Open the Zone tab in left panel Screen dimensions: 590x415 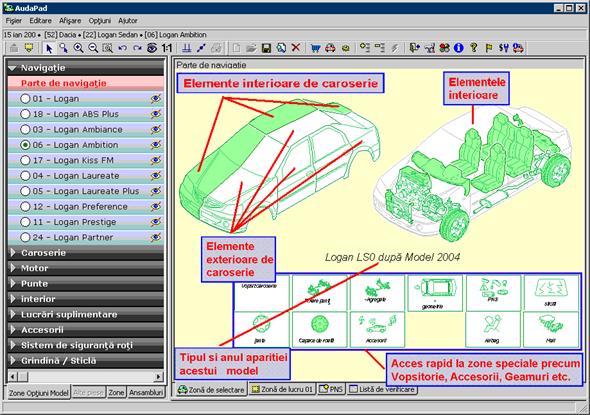(x=116, y=393)
